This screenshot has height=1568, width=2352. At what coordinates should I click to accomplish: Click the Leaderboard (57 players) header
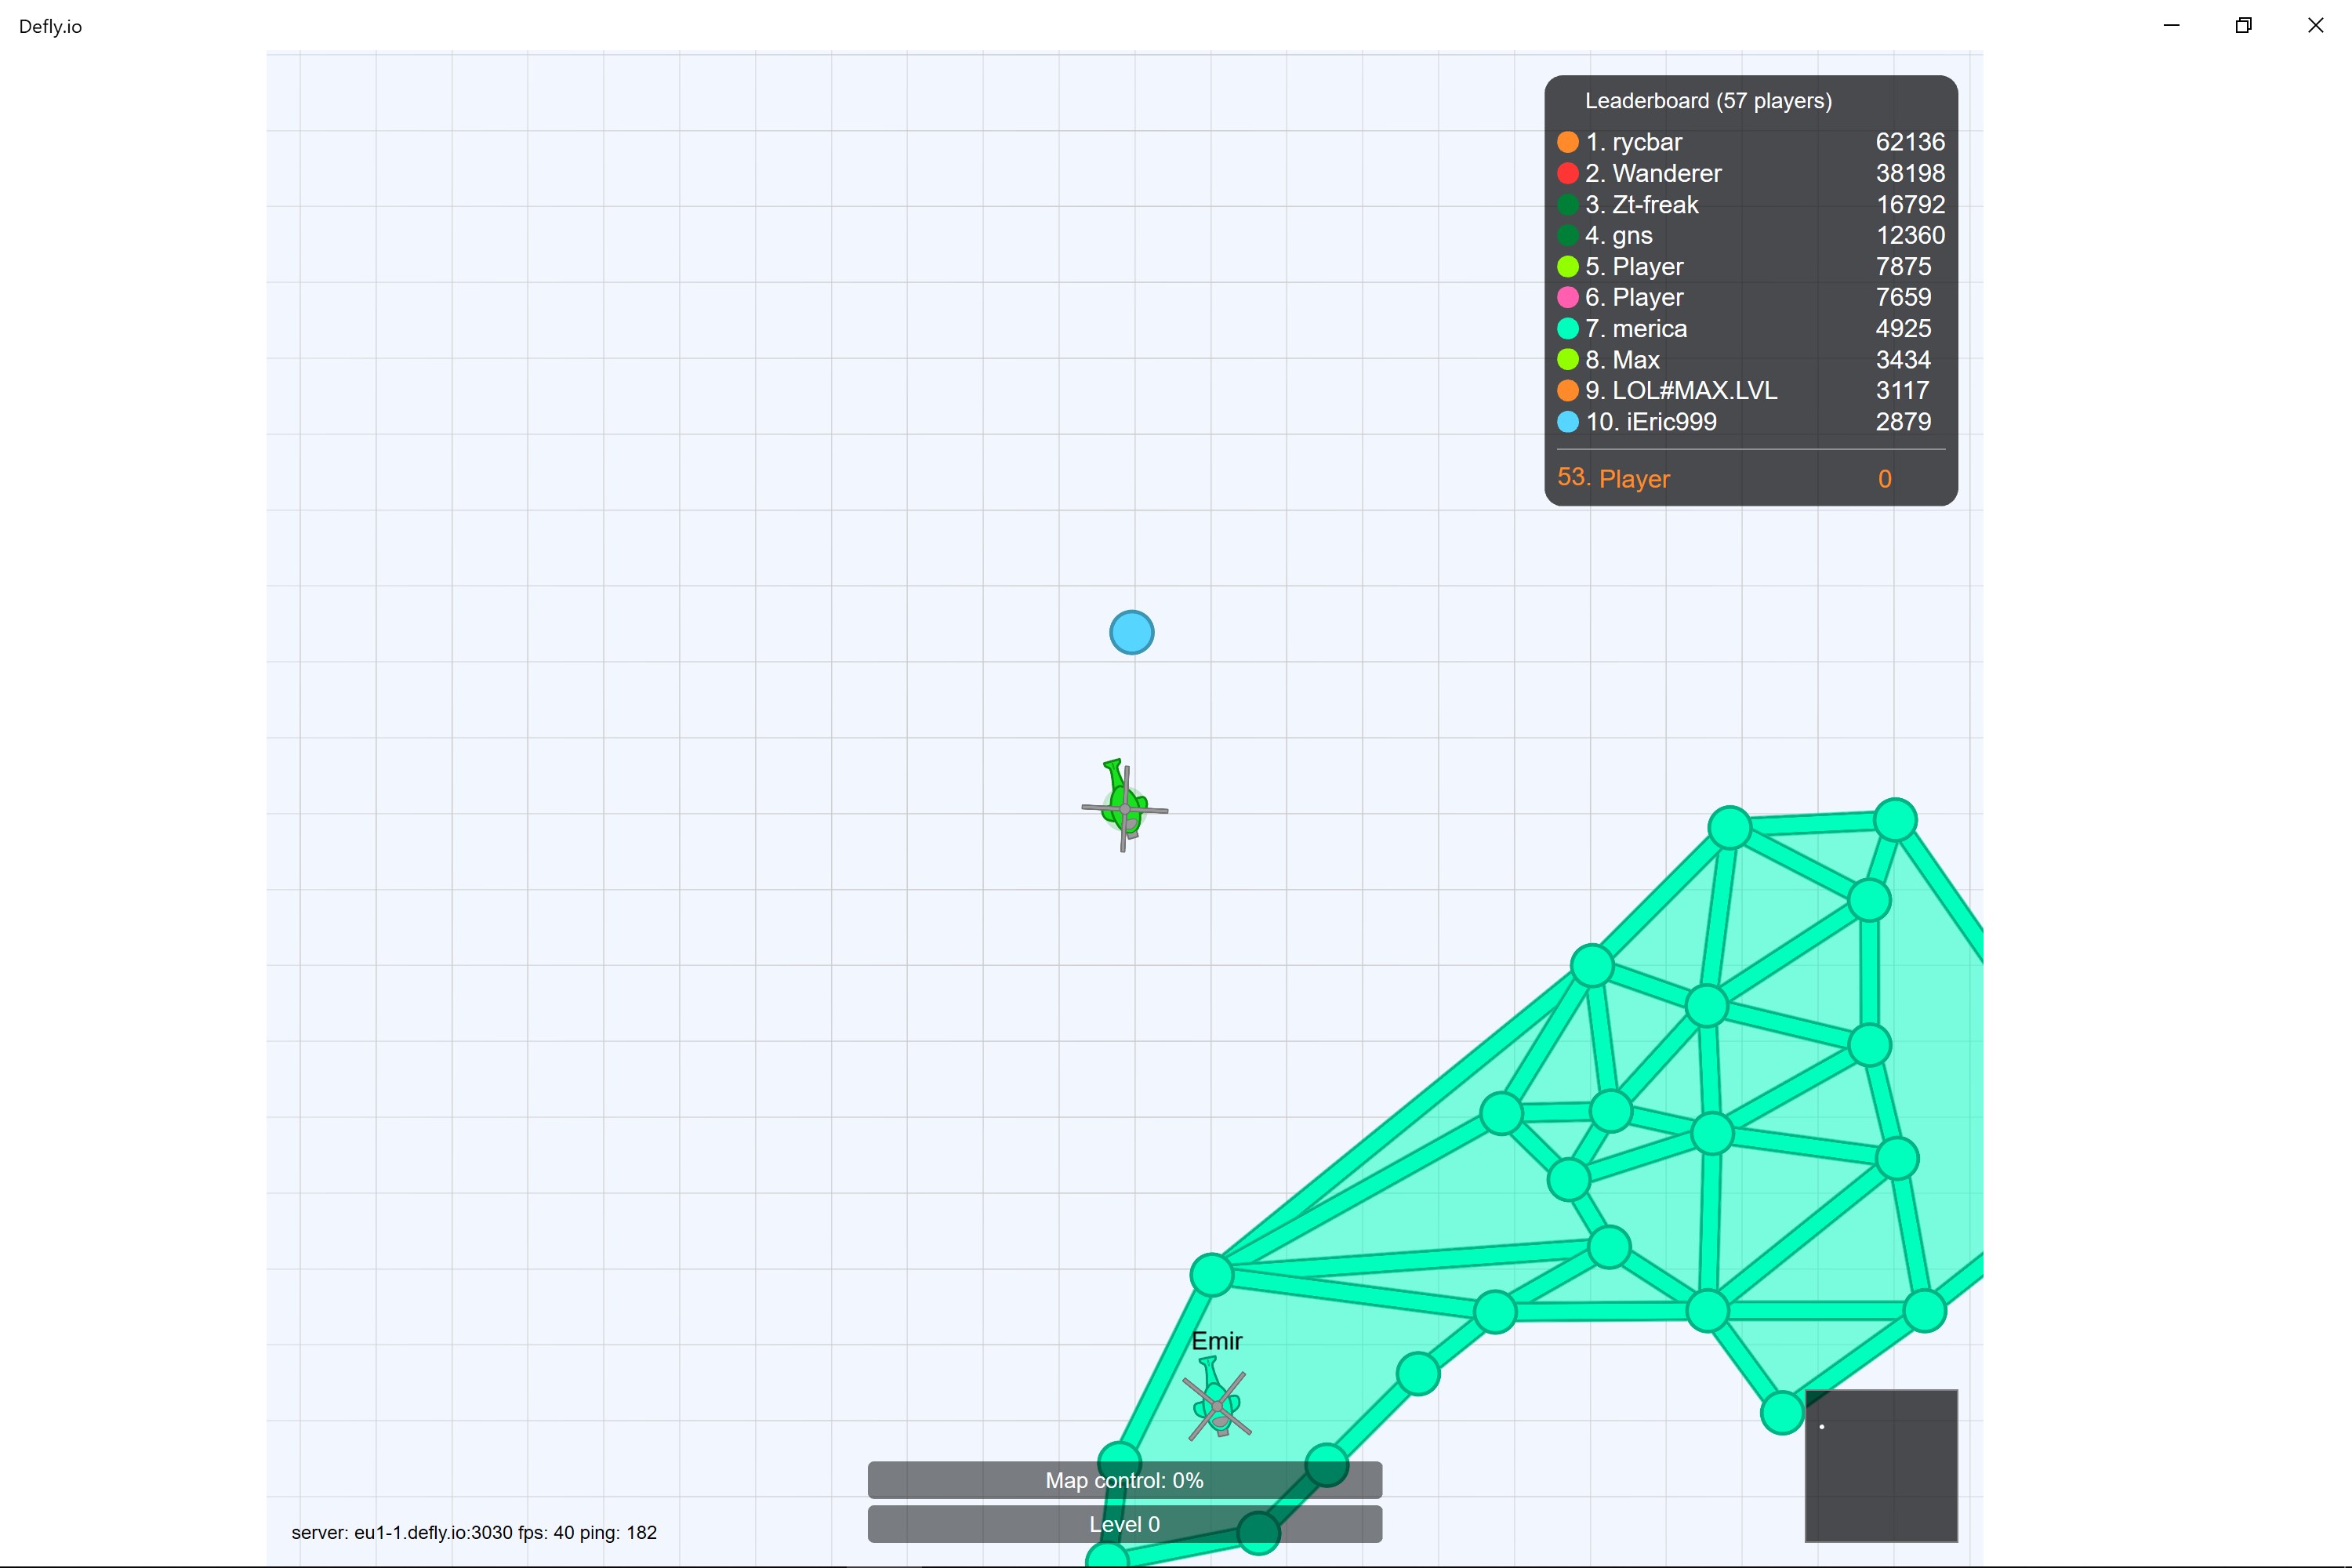[x=1708, y=101]
